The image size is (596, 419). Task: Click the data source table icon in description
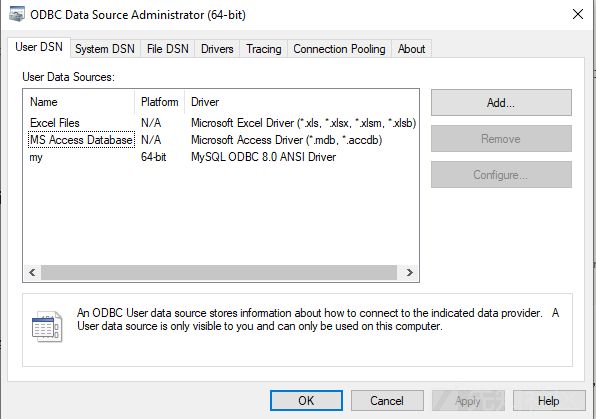tap(47, 327)
